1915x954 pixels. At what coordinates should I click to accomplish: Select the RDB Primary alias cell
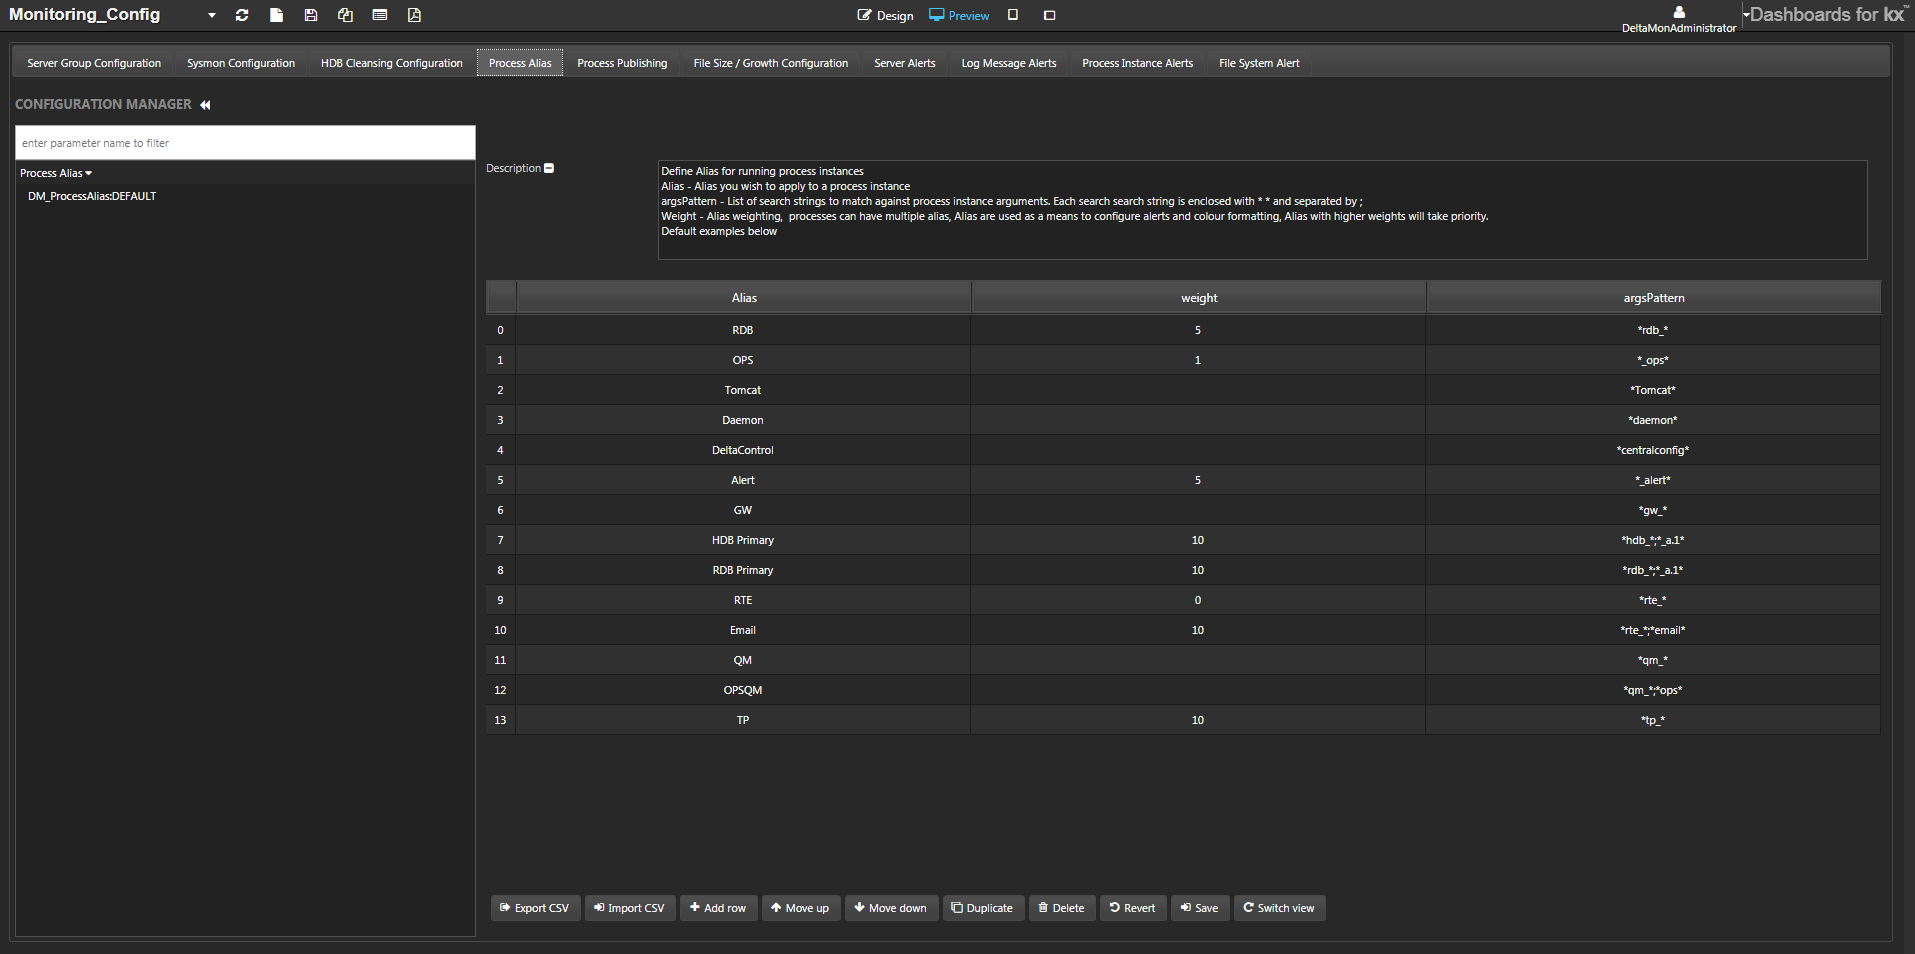[x=743, y=570]
